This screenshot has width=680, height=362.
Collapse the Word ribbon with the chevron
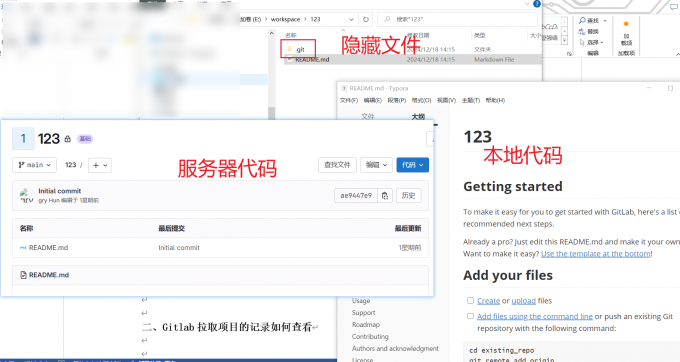tap(677, 54)
